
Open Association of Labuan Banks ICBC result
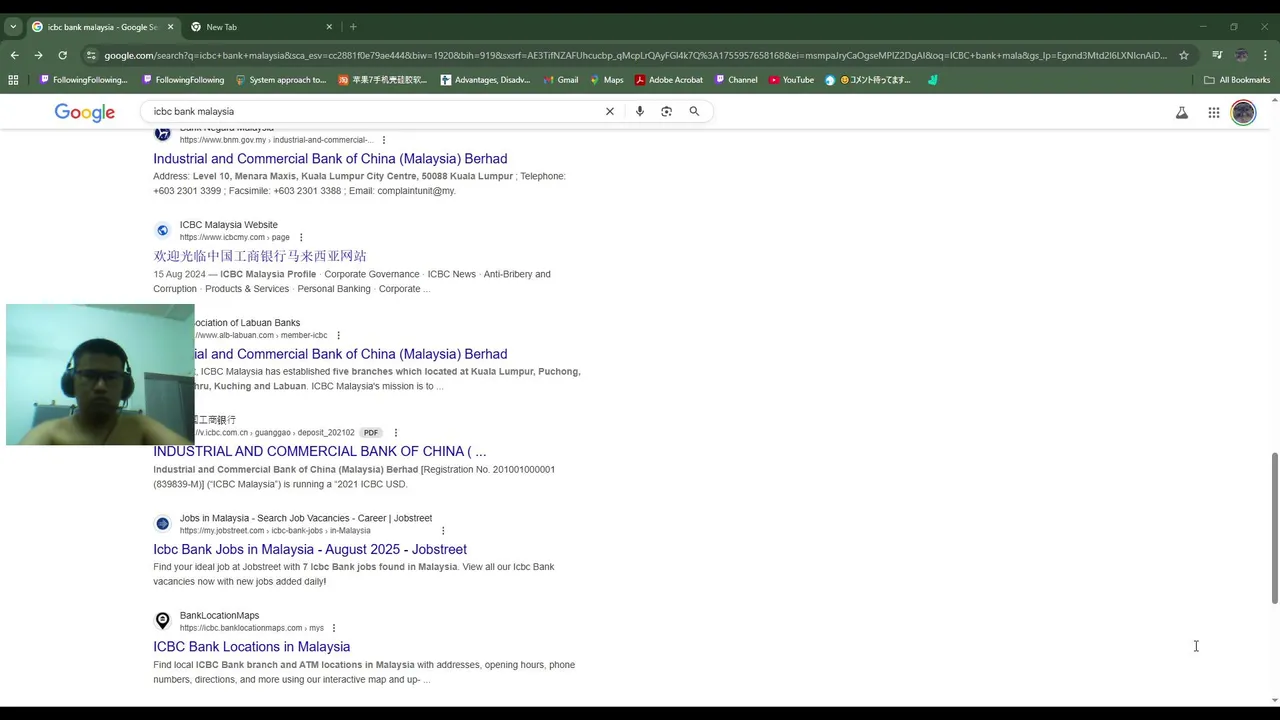(351, 354)
